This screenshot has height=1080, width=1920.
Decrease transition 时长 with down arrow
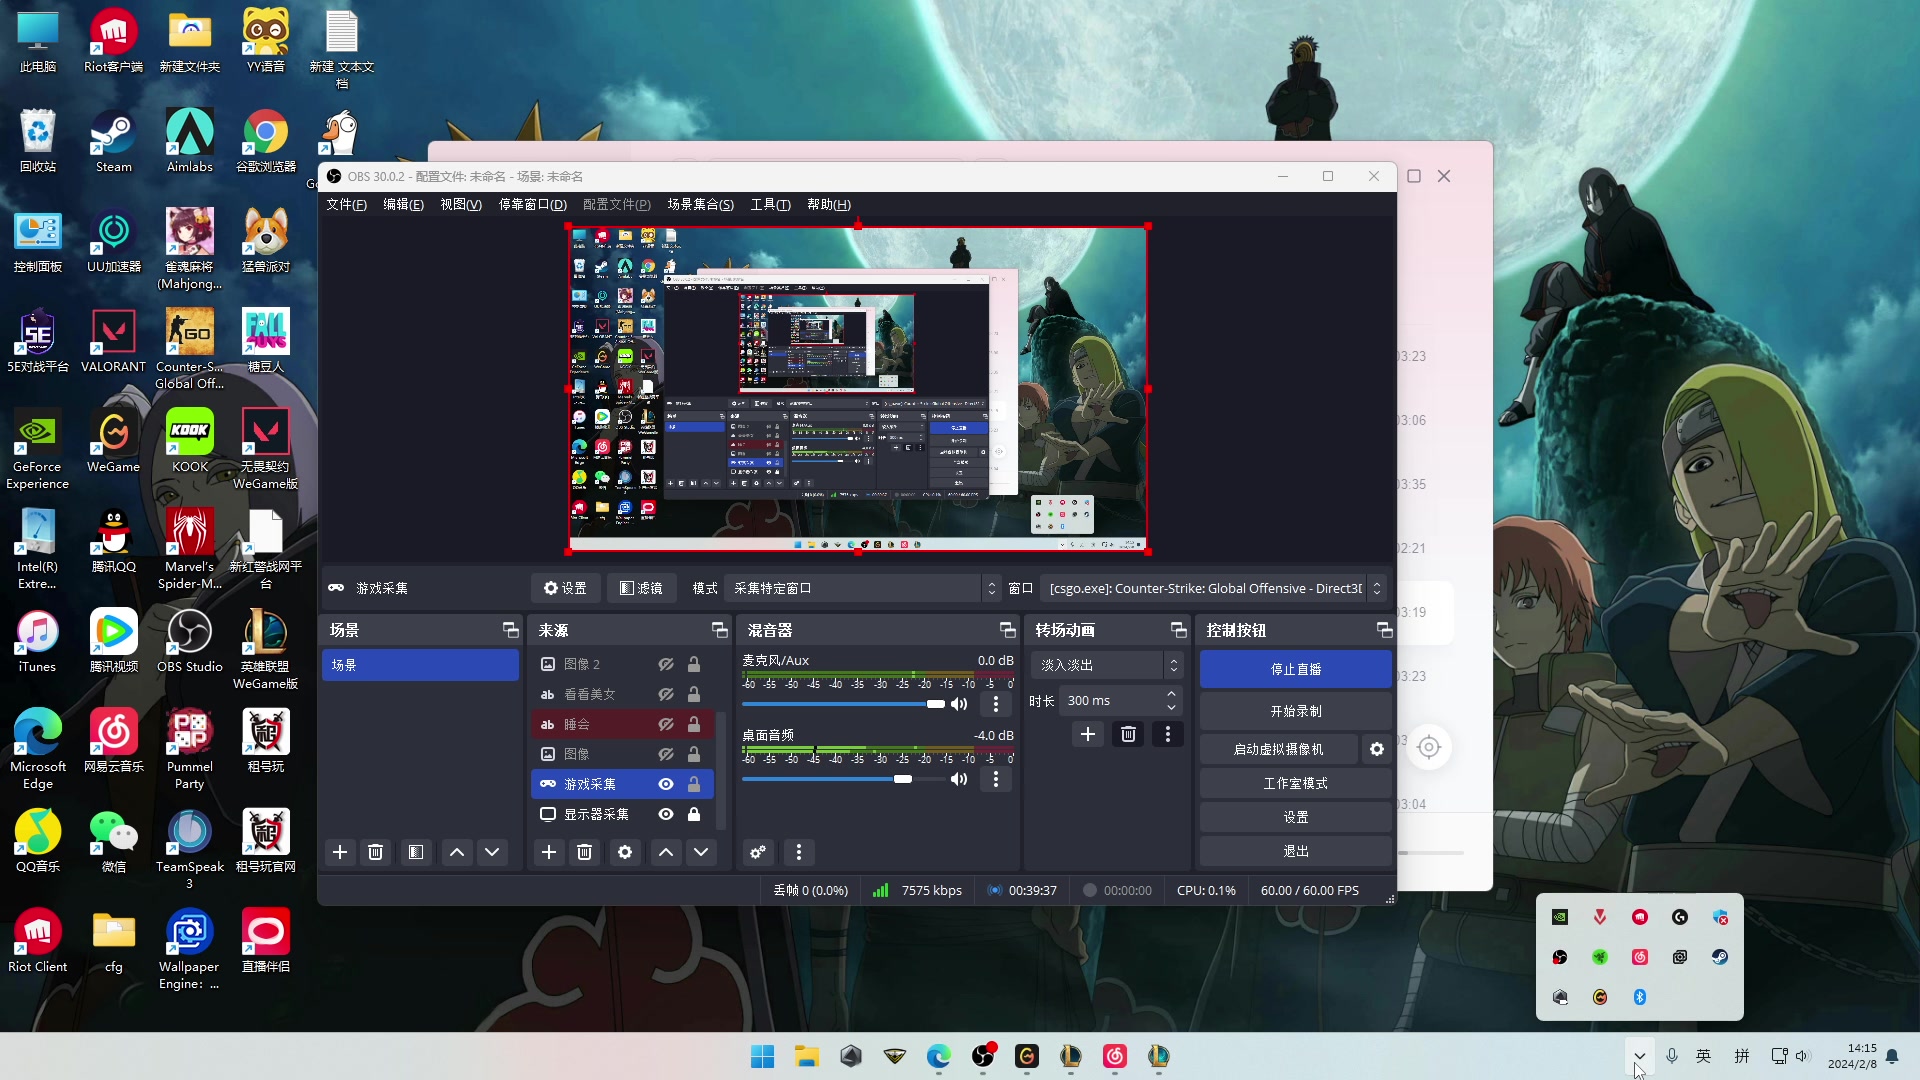pyautogui.click(x=1171, y=707)
